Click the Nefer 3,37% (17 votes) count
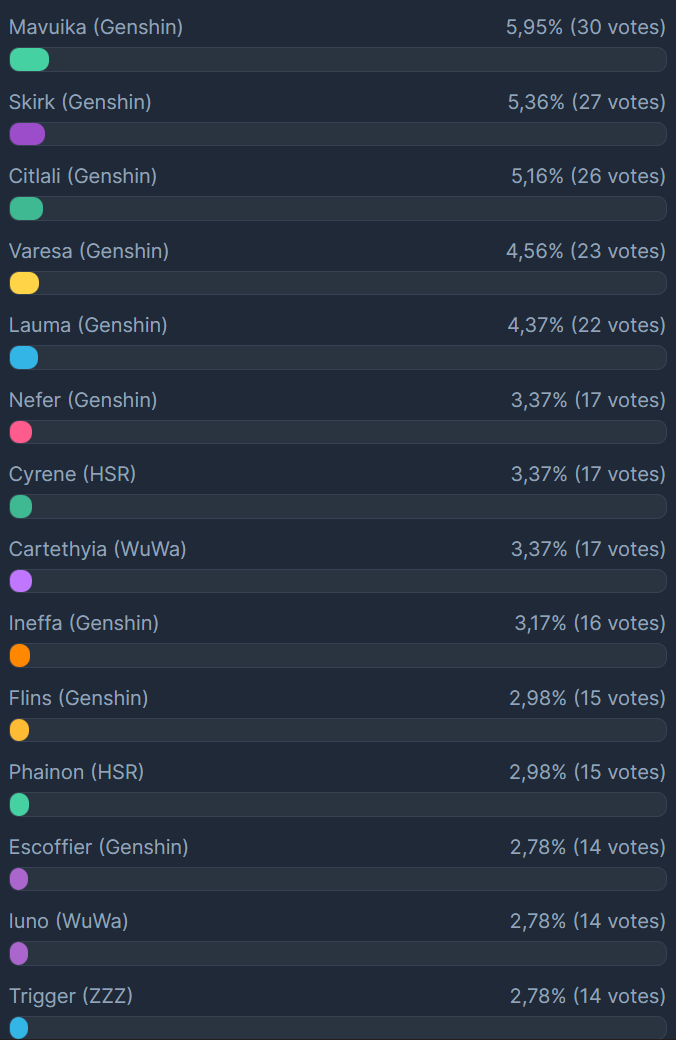Screen dimensions: 676x1040 (x=588, y=400)
